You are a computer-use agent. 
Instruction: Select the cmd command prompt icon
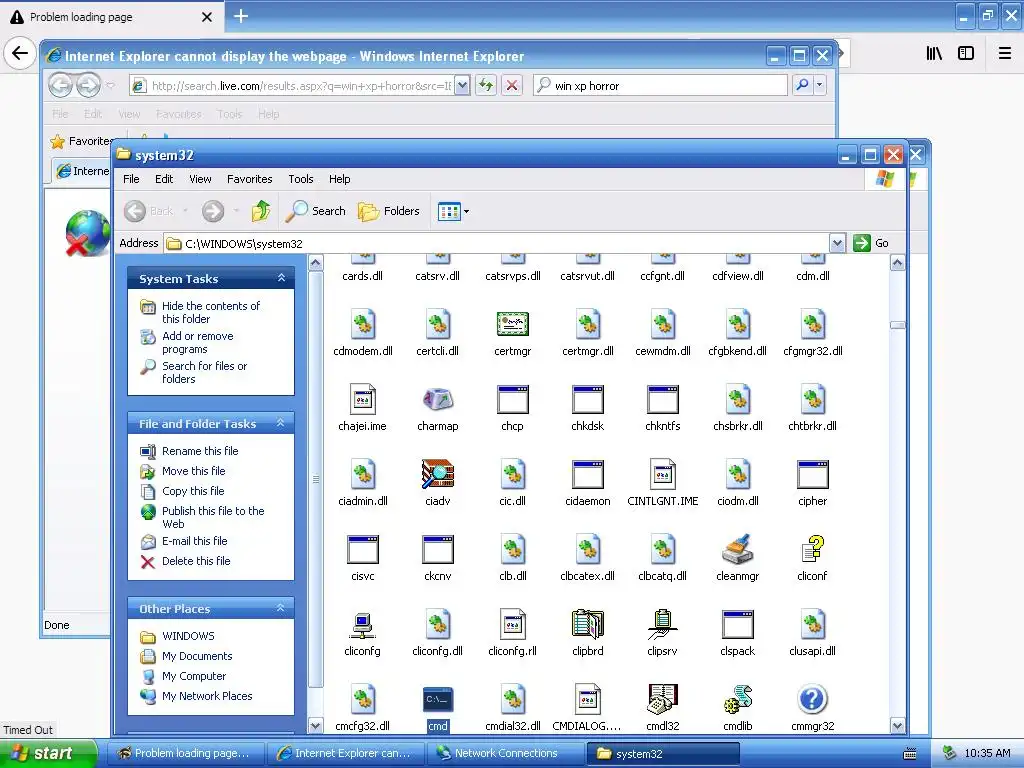tap(438, 699)
